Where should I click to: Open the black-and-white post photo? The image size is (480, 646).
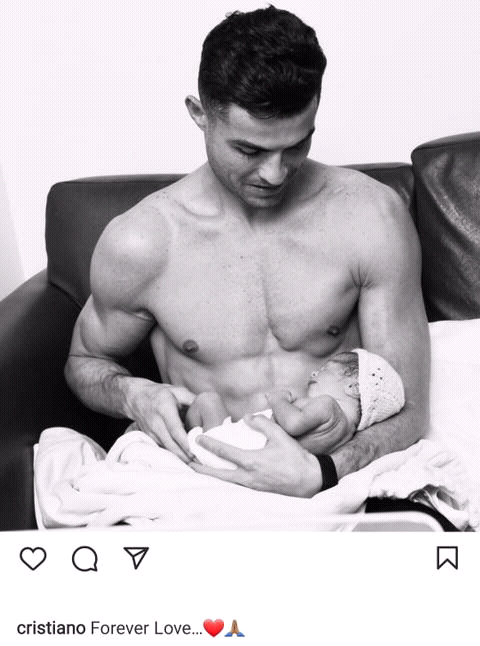click(240, 266)
